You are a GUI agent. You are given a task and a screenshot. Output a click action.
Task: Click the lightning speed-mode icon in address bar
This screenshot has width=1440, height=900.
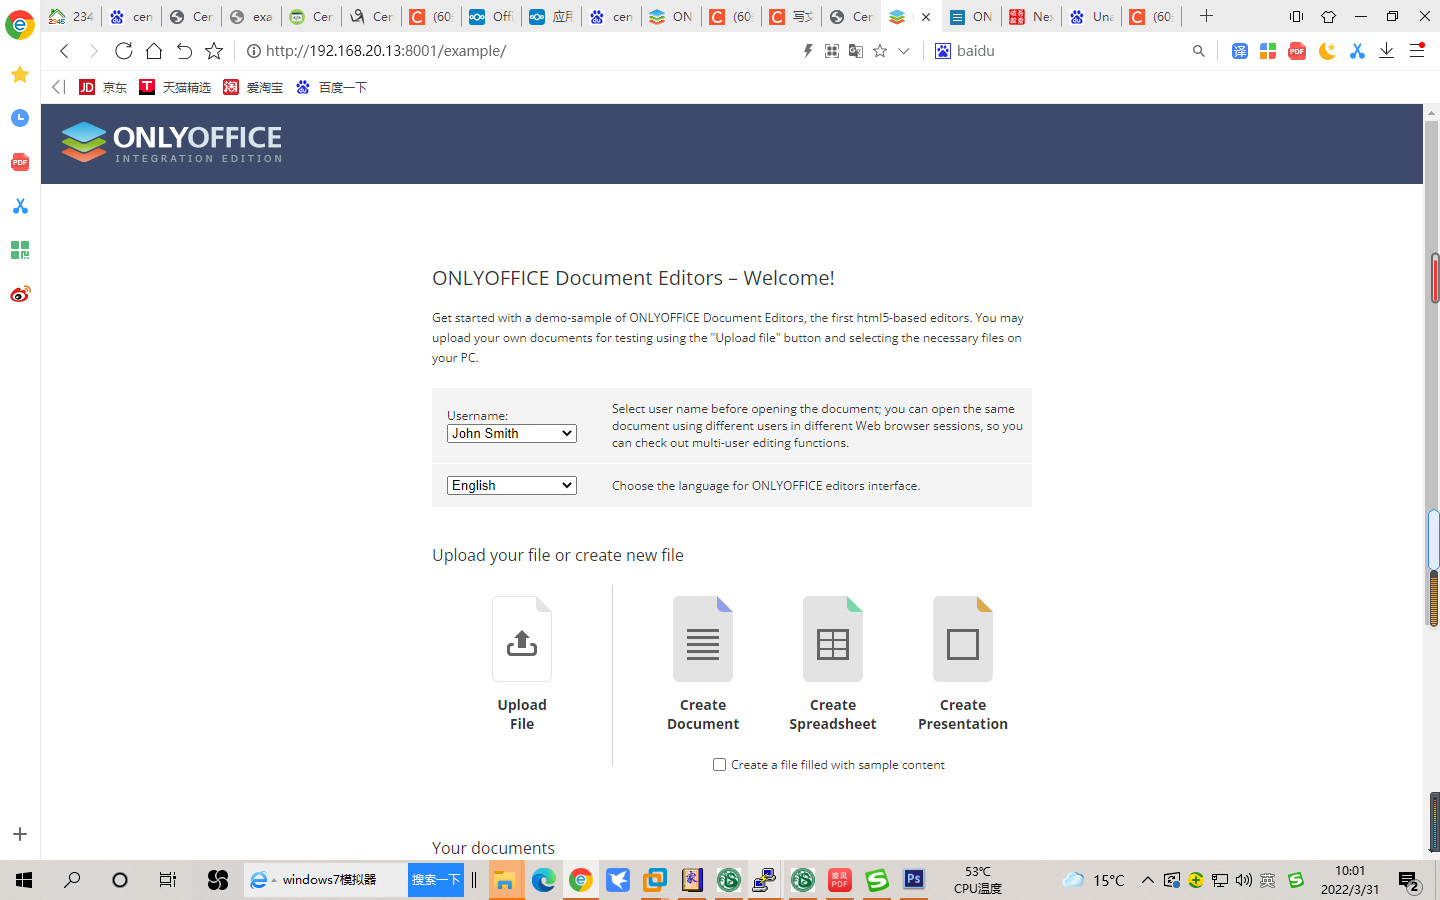[808, 51]
